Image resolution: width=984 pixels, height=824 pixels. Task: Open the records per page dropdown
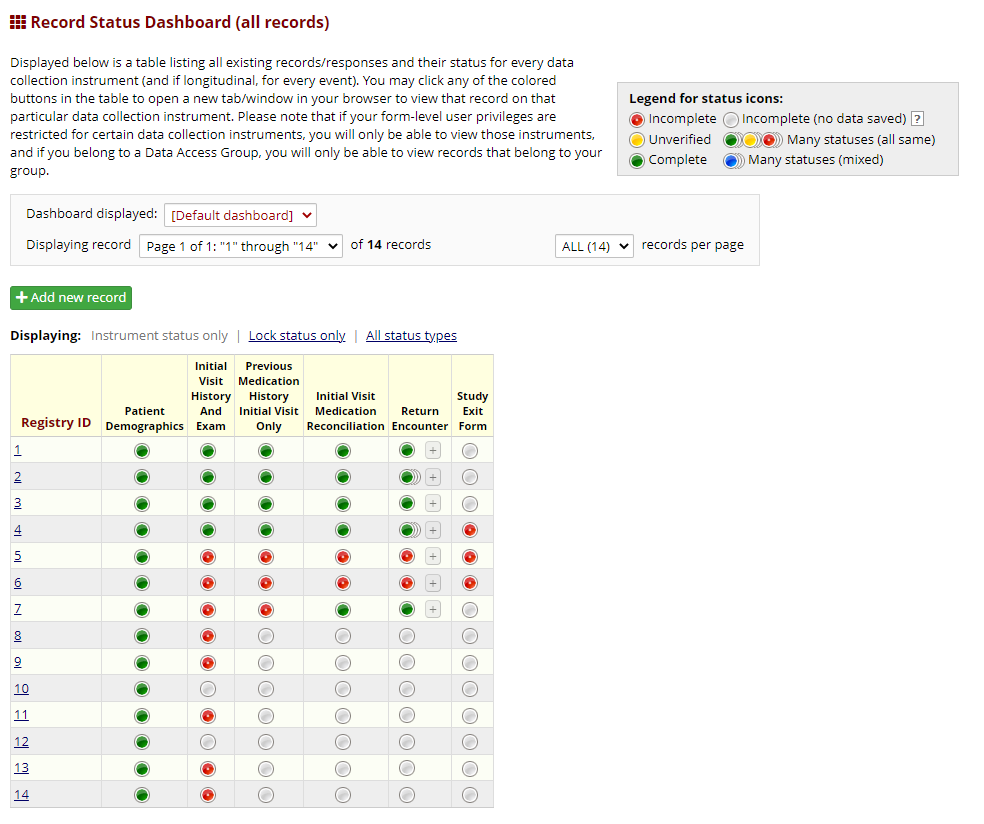click(594, 246)
